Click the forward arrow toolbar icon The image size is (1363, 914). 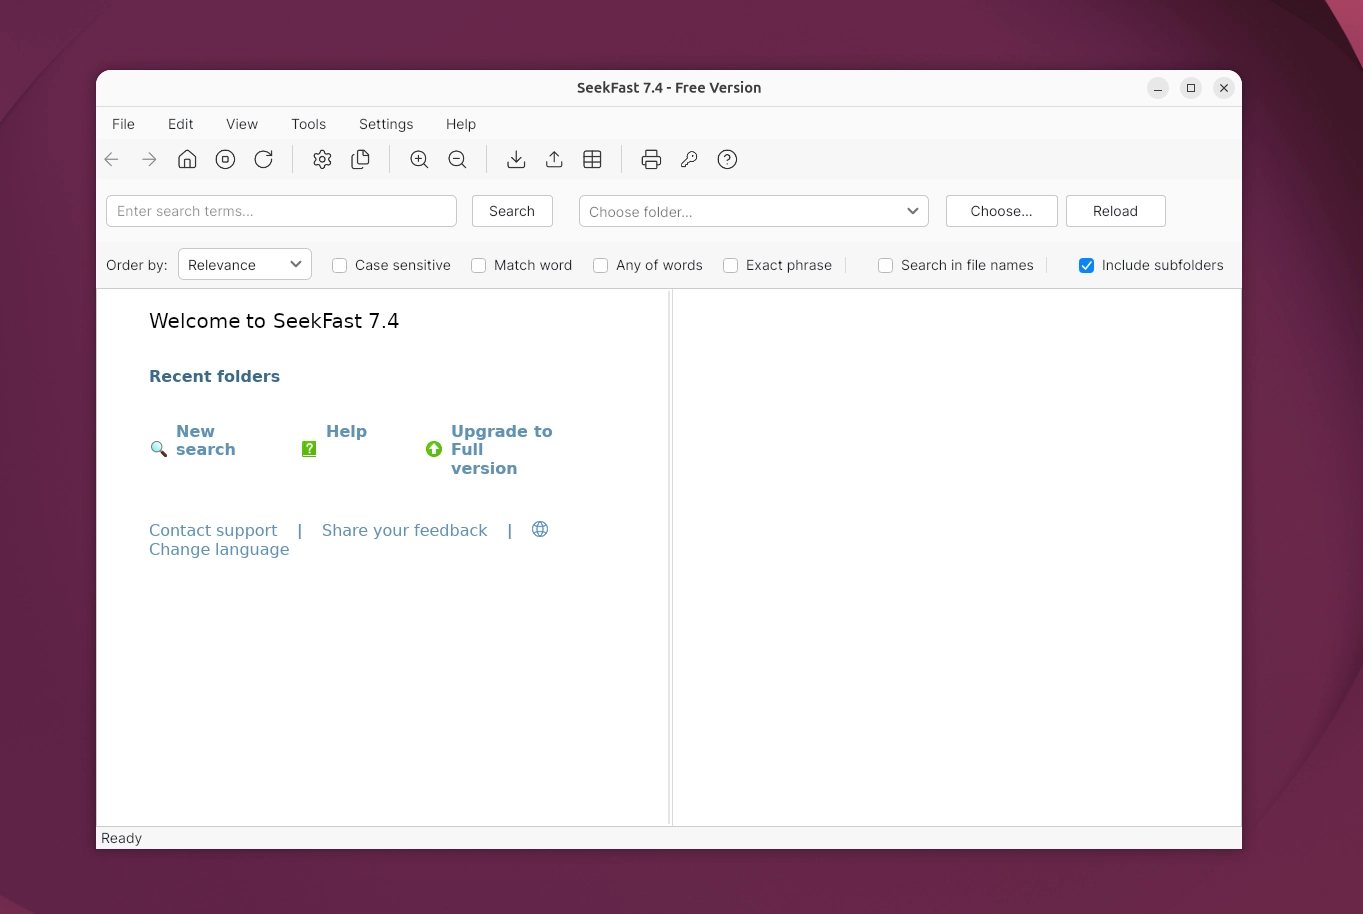coord(149,160)
